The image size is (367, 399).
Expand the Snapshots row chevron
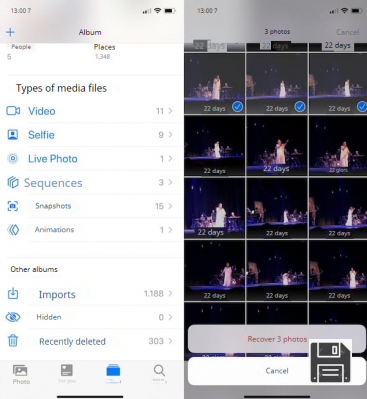170,206
